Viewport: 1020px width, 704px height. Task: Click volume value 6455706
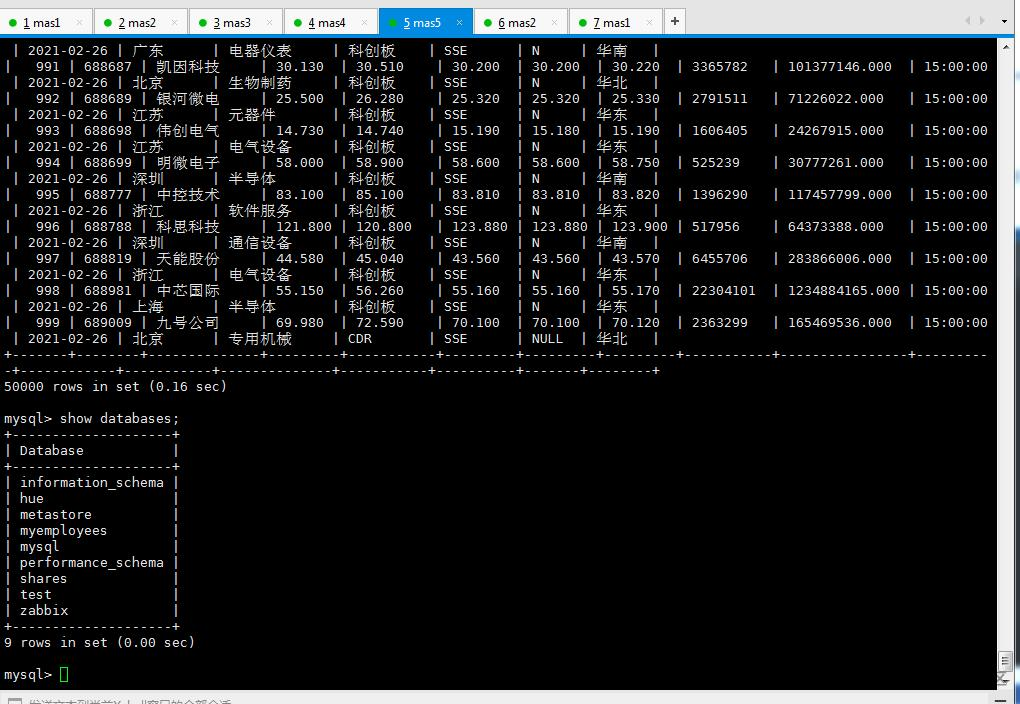pyautogui.click(x=719, y=258)
